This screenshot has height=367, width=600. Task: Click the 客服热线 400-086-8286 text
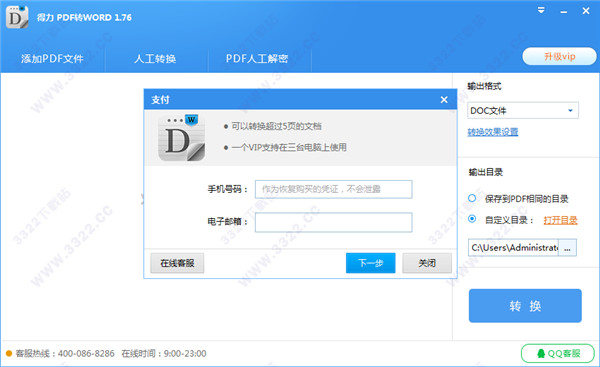[x=65, y=353]
